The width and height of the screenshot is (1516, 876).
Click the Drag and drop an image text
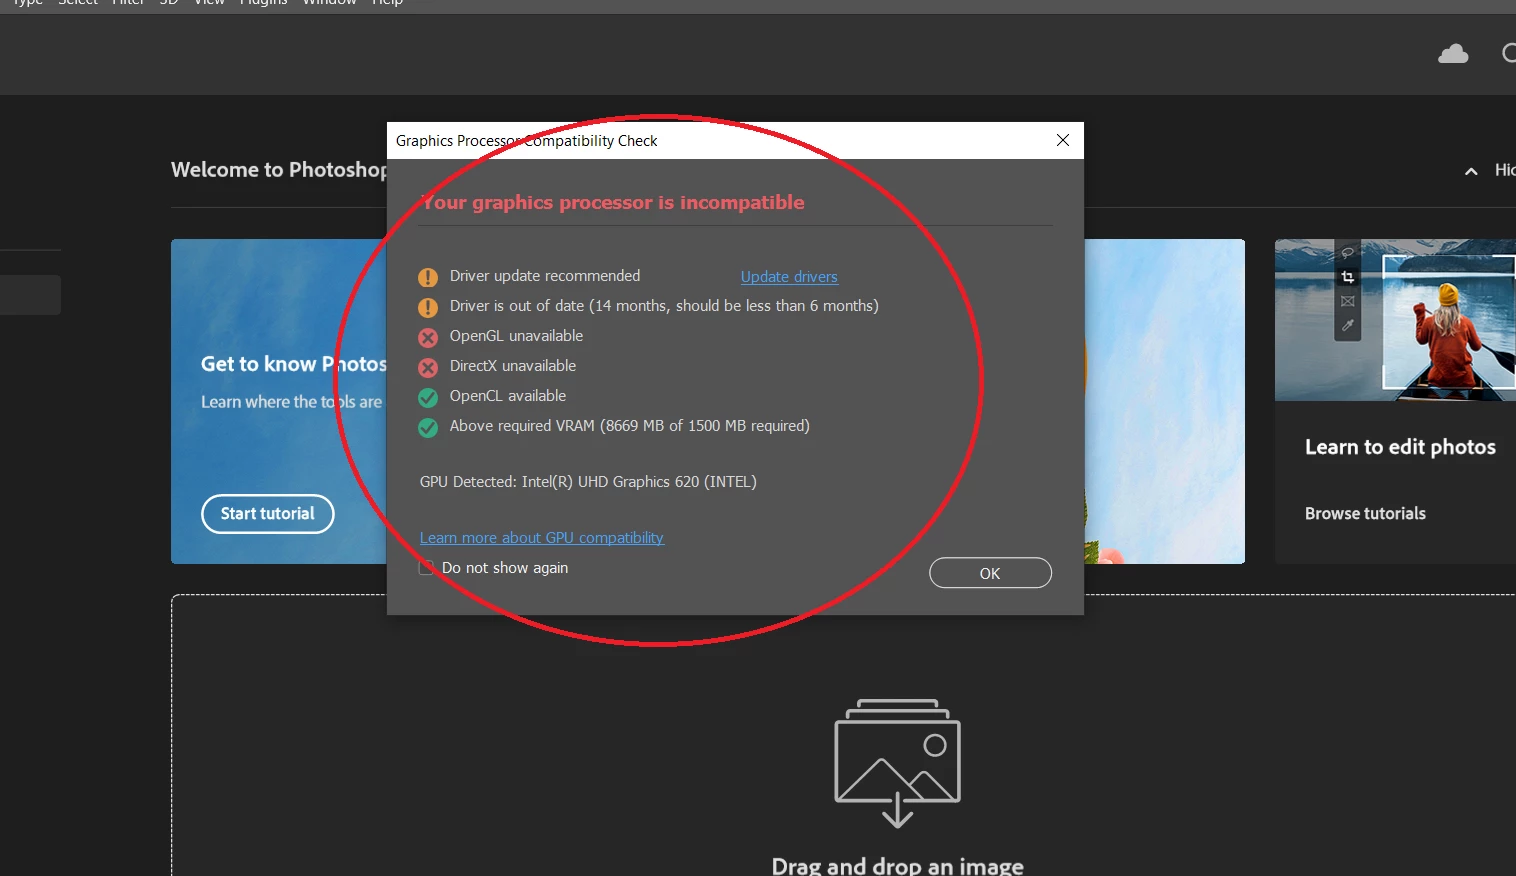897,865
